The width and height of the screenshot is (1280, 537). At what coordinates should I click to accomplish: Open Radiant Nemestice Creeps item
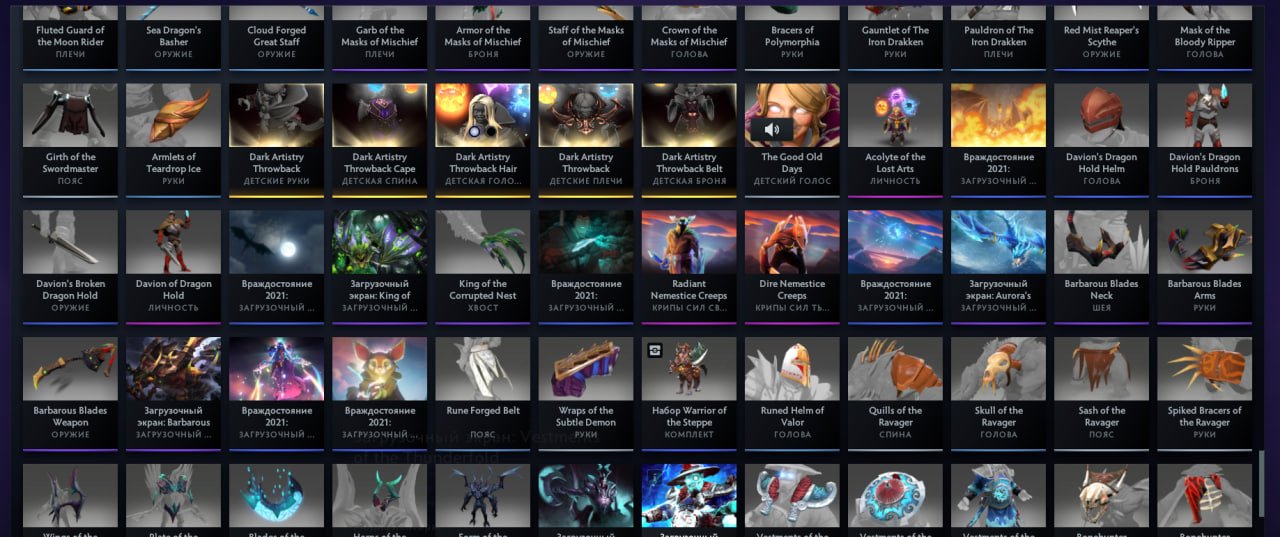(689, 266)
